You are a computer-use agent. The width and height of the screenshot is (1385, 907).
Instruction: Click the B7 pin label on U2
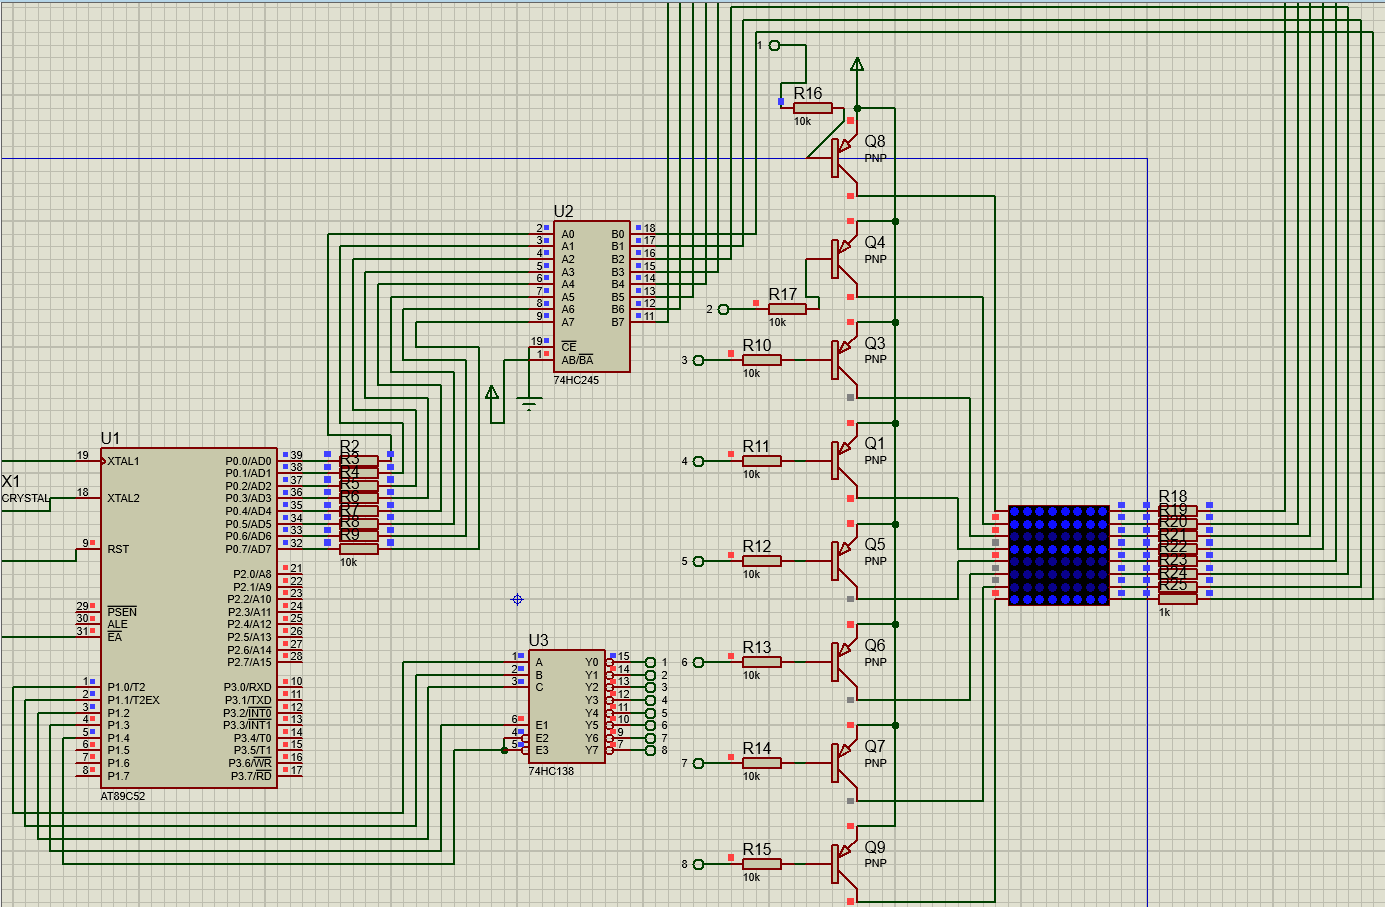(x=618, y=322)
